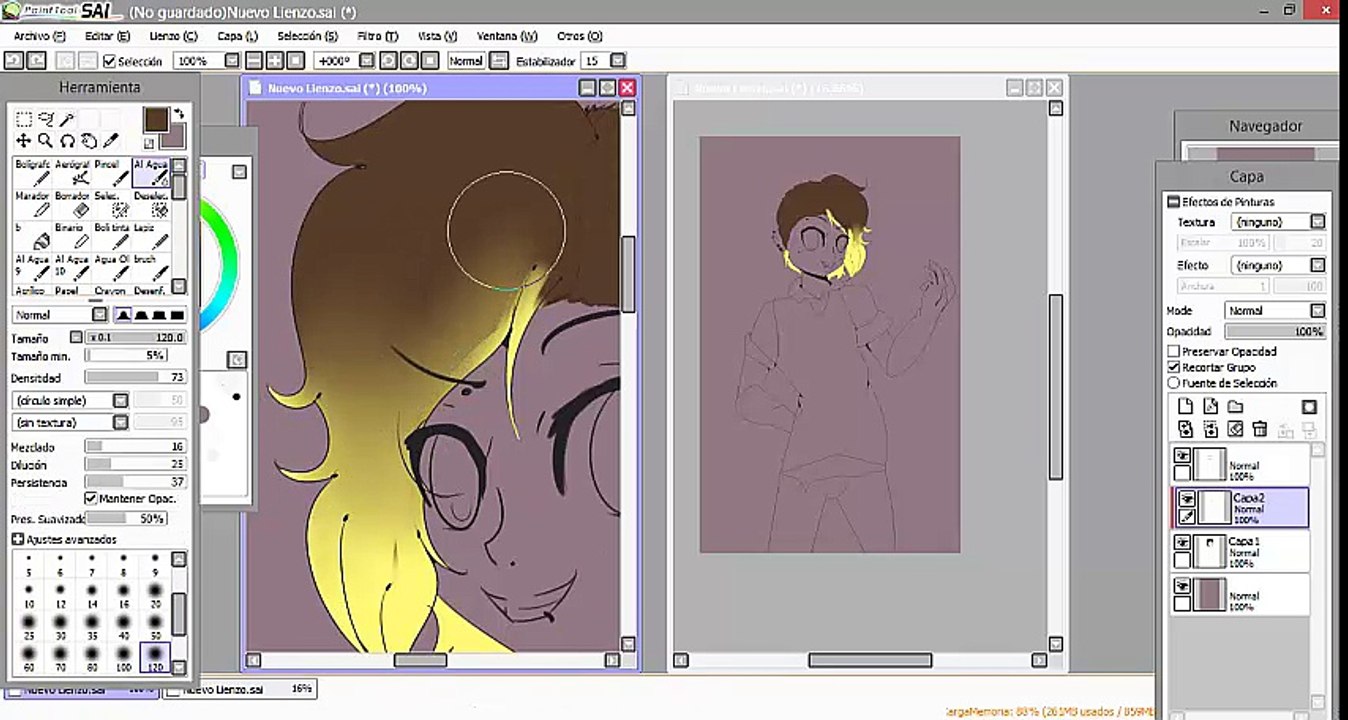1348x720 pixels.
Task: Adjust the Mezclado slider
Action: (135, 447)
